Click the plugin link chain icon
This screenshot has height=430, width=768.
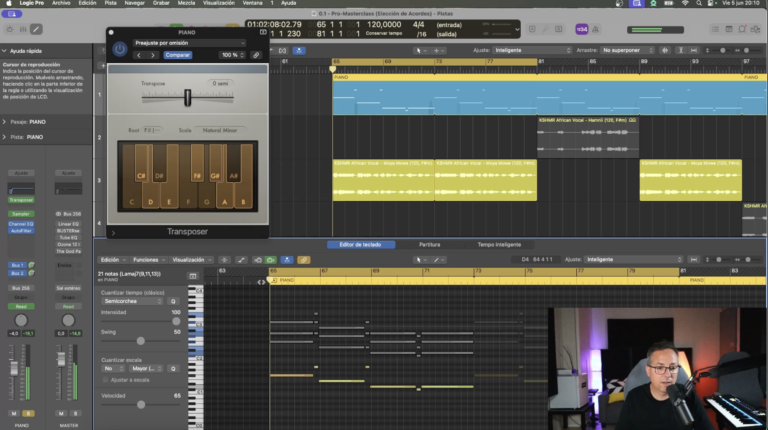(256, 55)
